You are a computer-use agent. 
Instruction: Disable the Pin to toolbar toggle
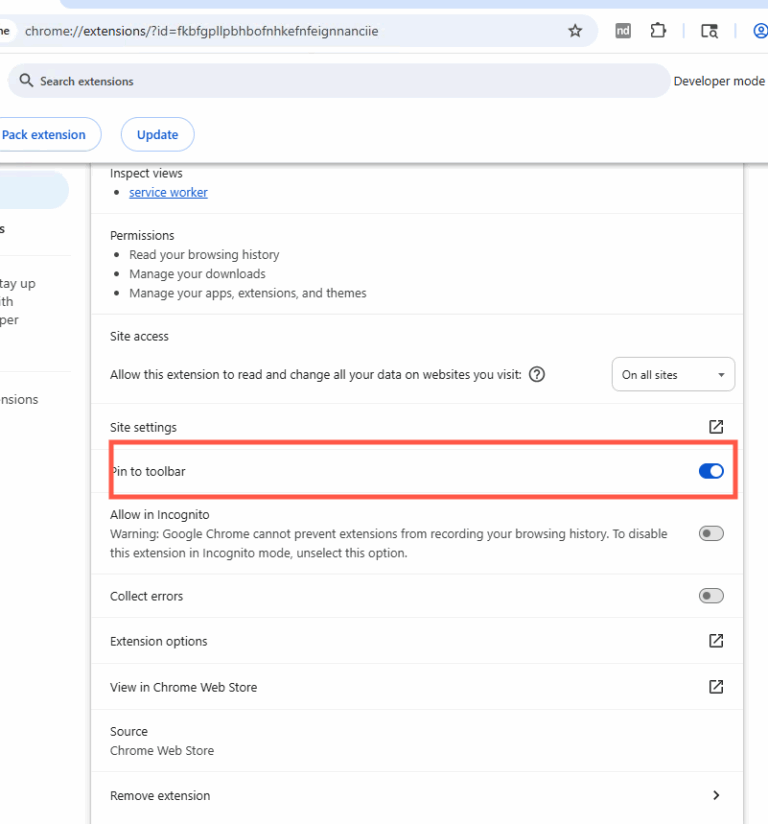coord(711,470)
